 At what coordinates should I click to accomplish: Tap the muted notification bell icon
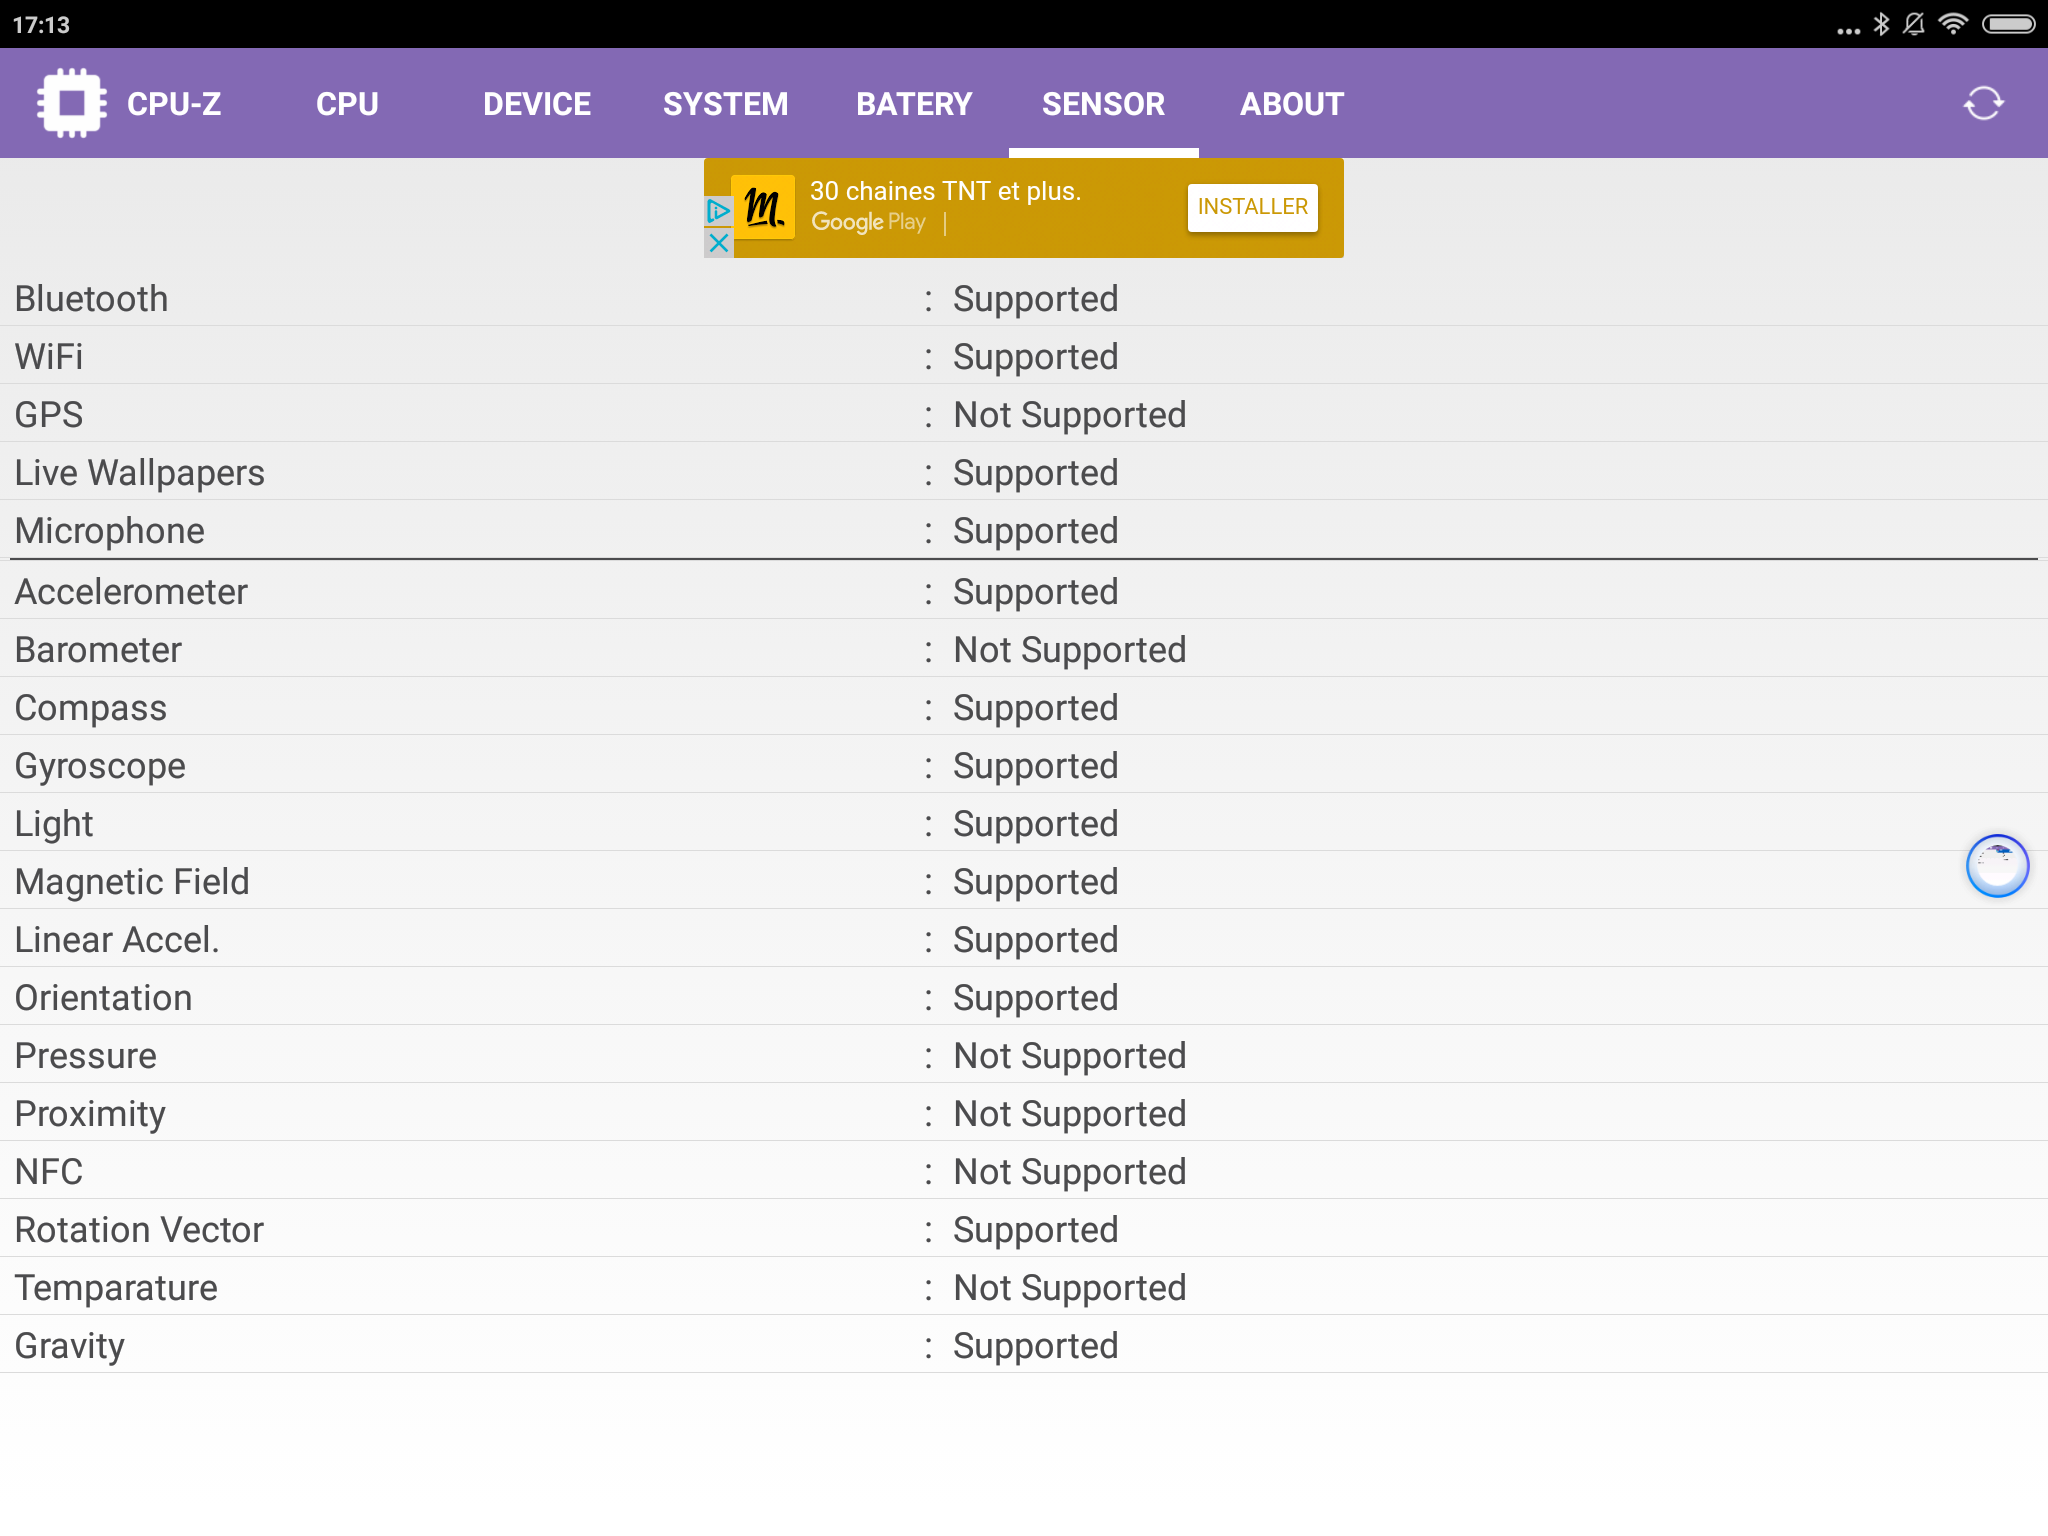(x=1914, y=24)
